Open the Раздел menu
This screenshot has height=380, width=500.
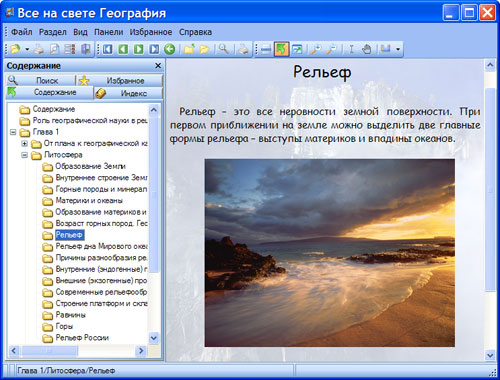(x=53, y=32)
